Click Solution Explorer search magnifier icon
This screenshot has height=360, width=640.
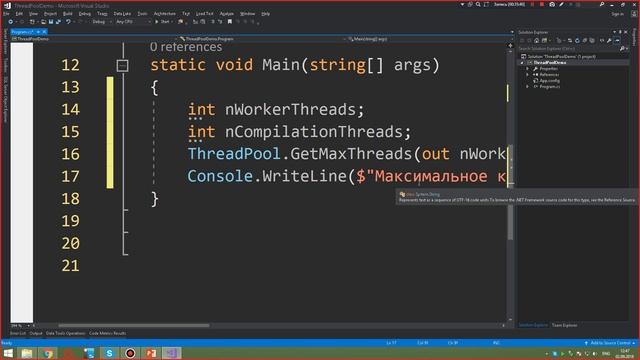coord(622,49)
